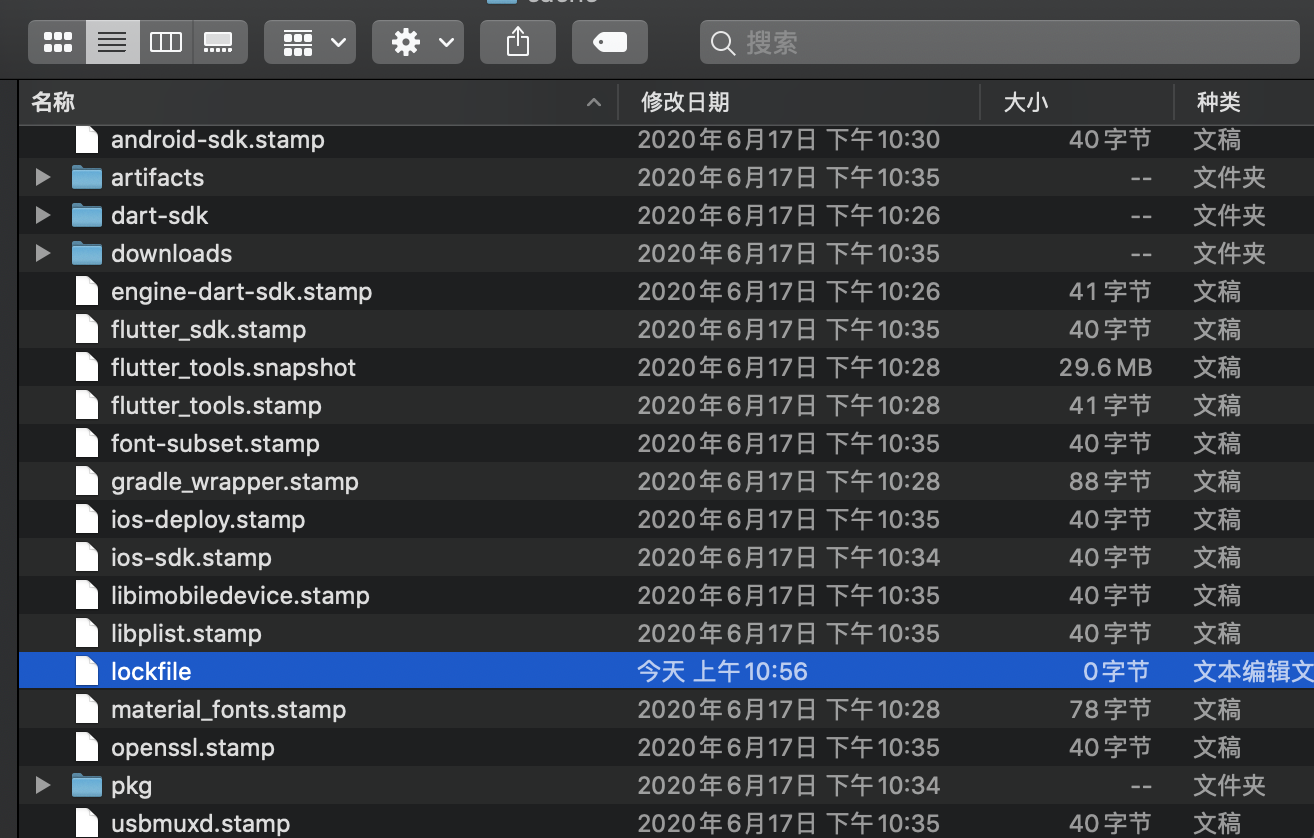
Task: Select the downloads folder icon
Action: [87, 253]
